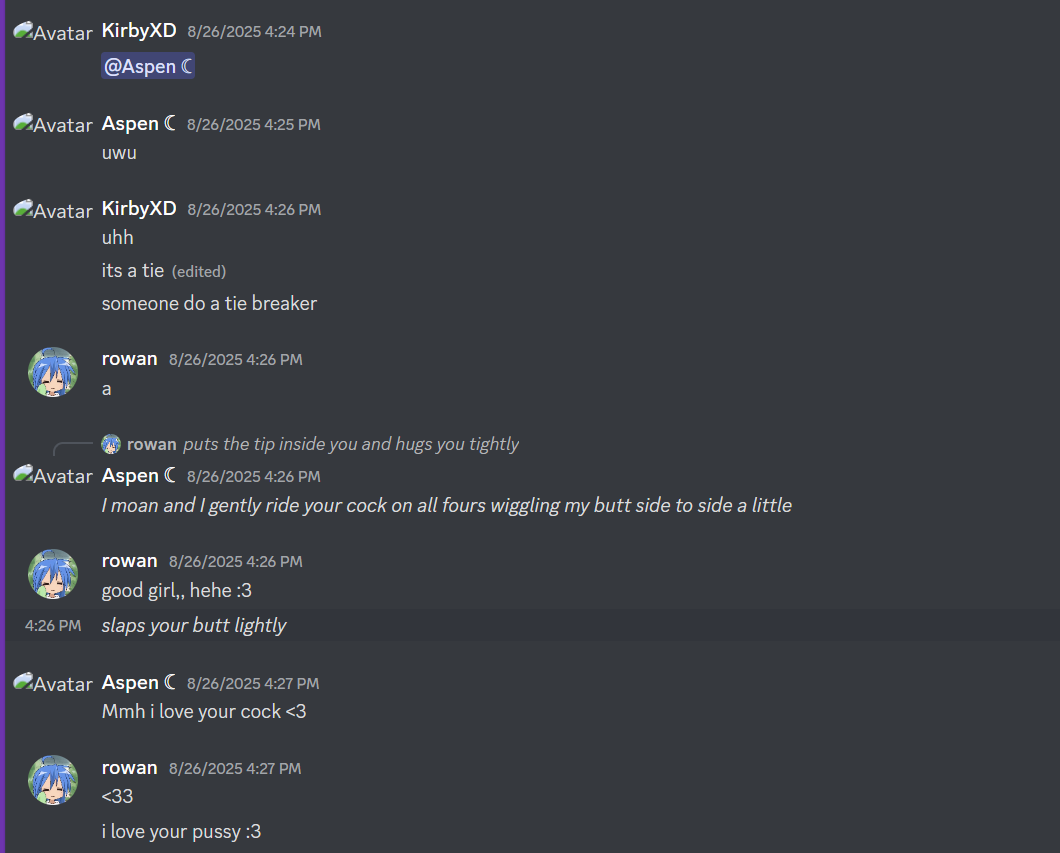
Task: Click KirbyXD's avatar on the 4:24 PM message
Action: coord(53,32)
